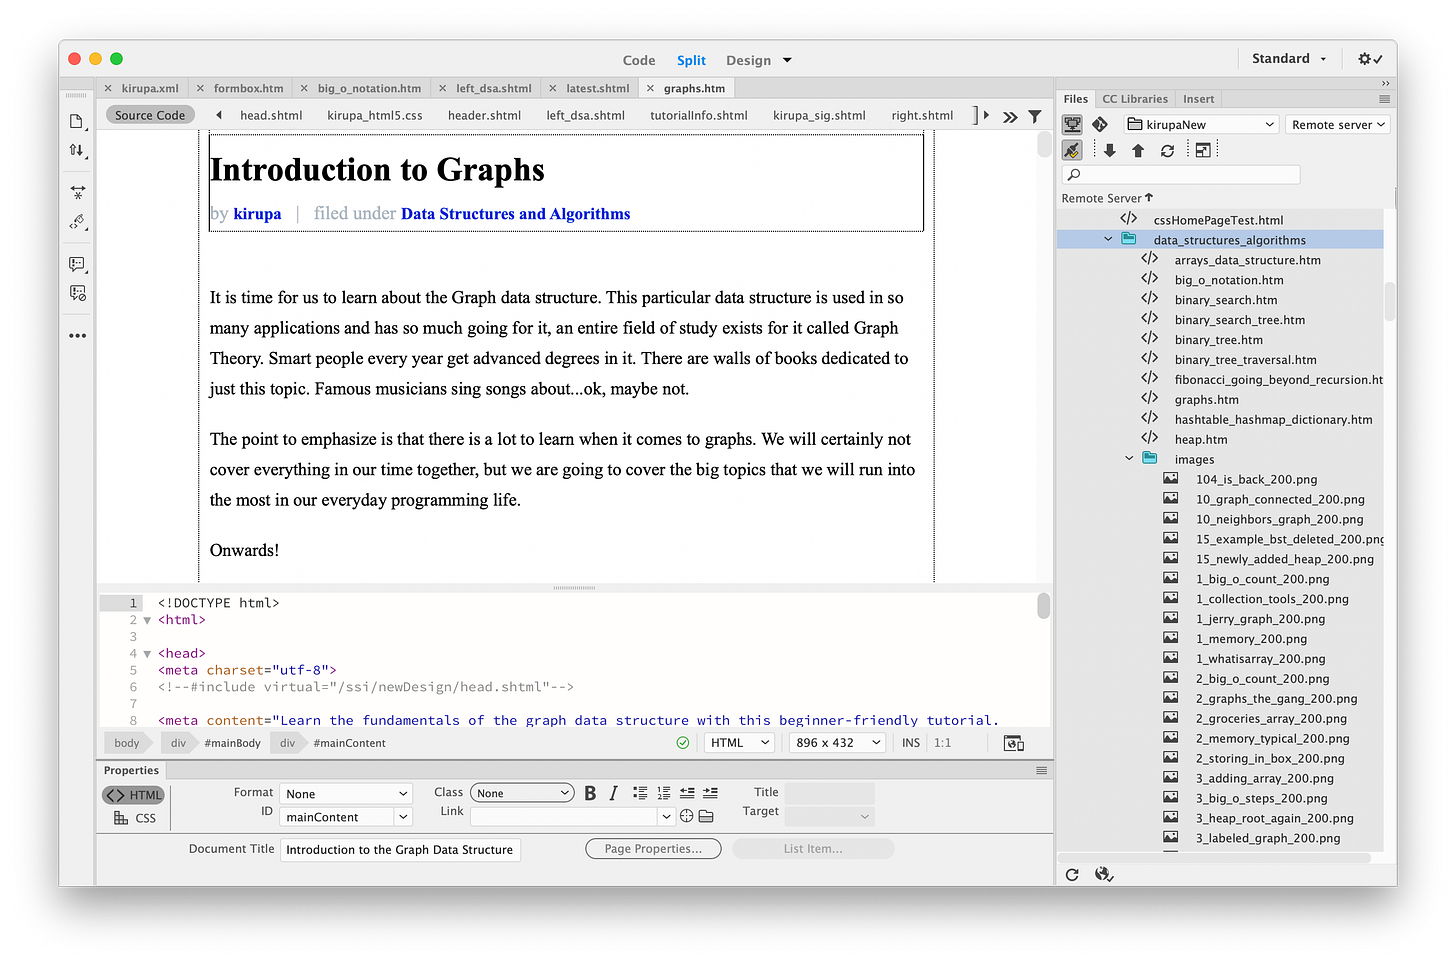1456x964 pixels.
Task: Toggle the Source Code view button
Action: point(150,115)
